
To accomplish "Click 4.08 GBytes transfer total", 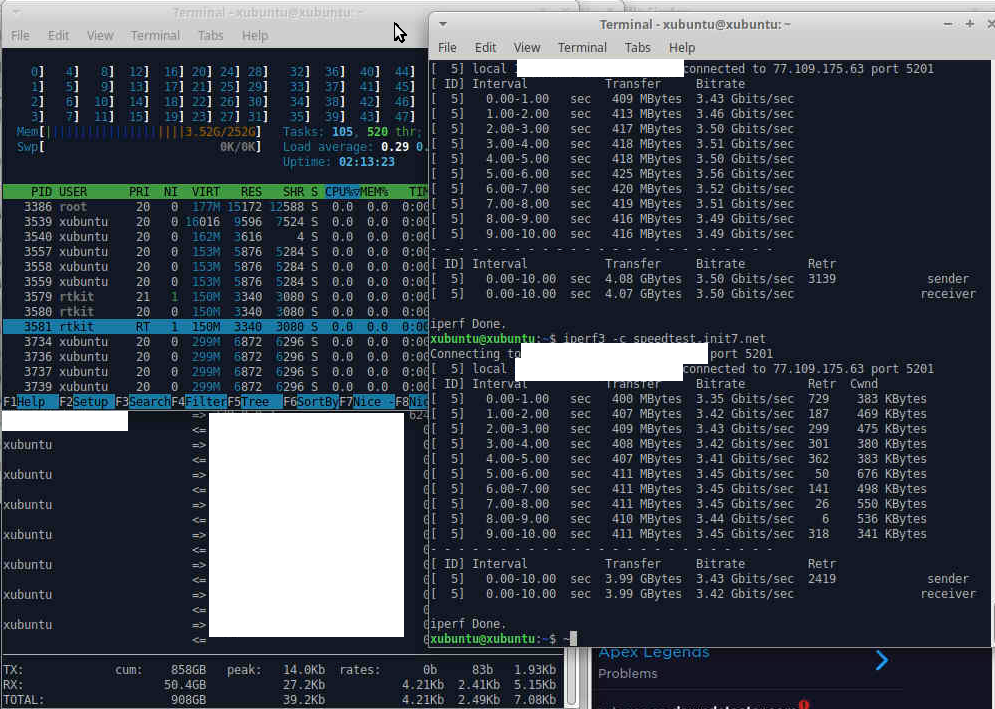I will (x=643, y=279).
